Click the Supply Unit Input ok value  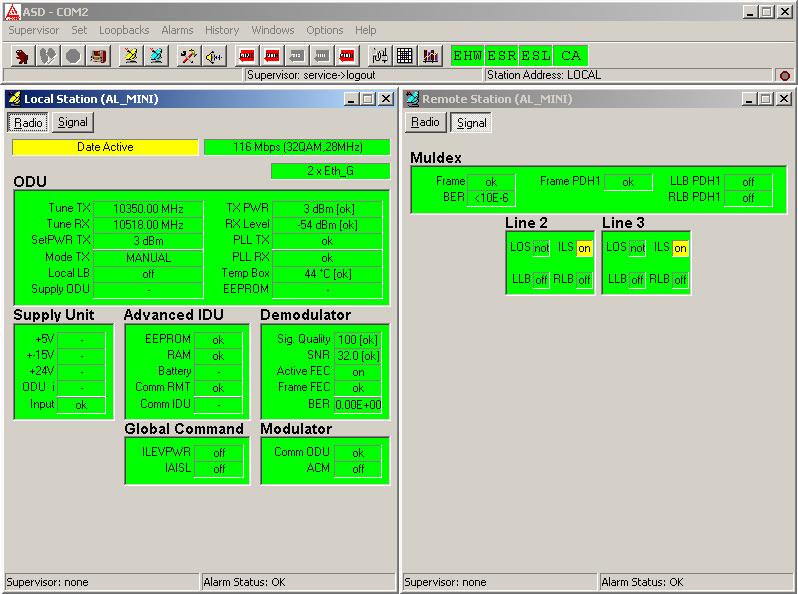pos(81,405)
